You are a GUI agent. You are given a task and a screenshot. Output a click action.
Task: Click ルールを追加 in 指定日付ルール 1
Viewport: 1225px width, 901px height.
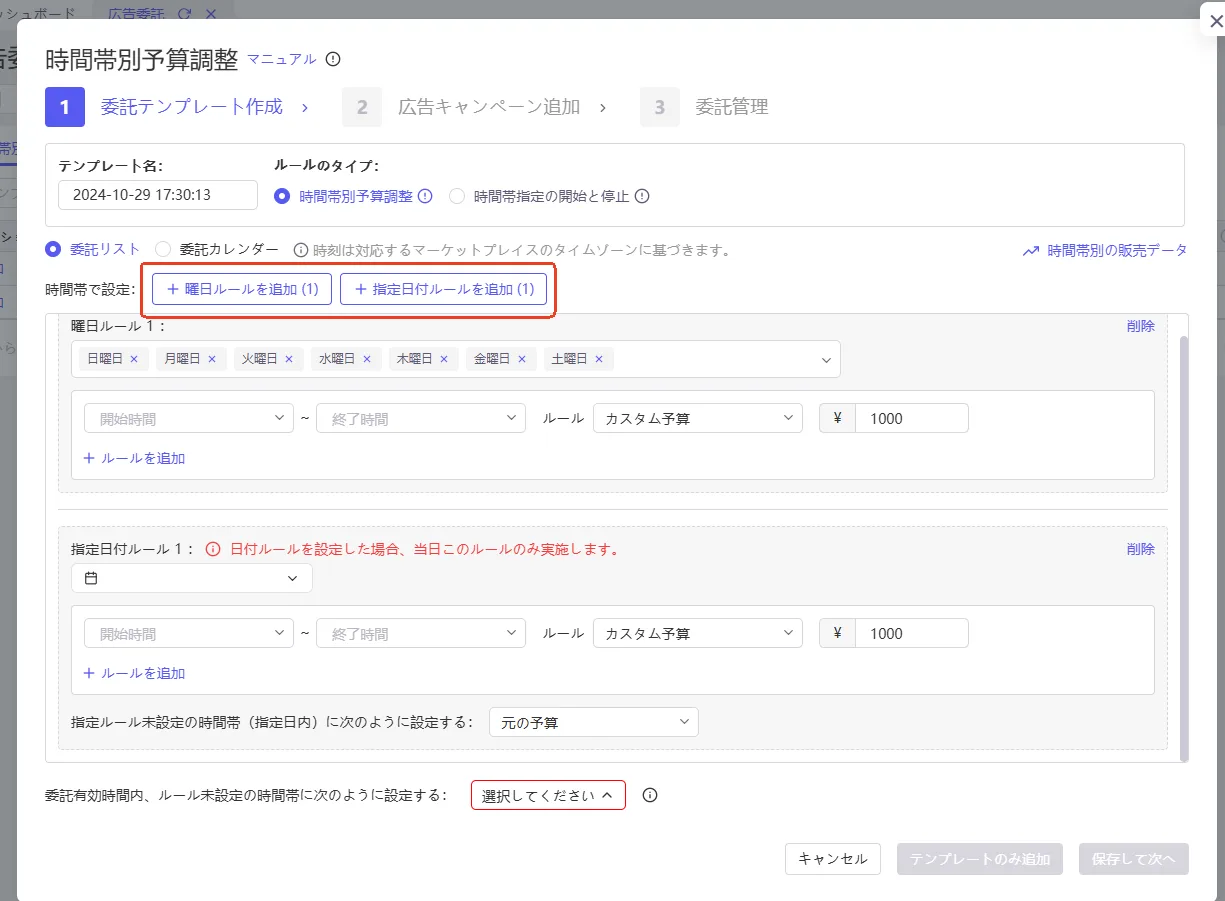(x=134, y=673)
